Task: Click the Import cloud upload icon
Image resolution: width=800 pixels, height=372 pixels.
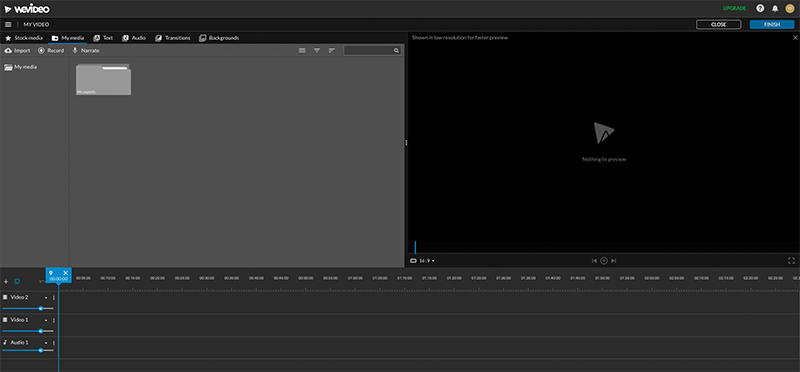Action: (8, 51)
